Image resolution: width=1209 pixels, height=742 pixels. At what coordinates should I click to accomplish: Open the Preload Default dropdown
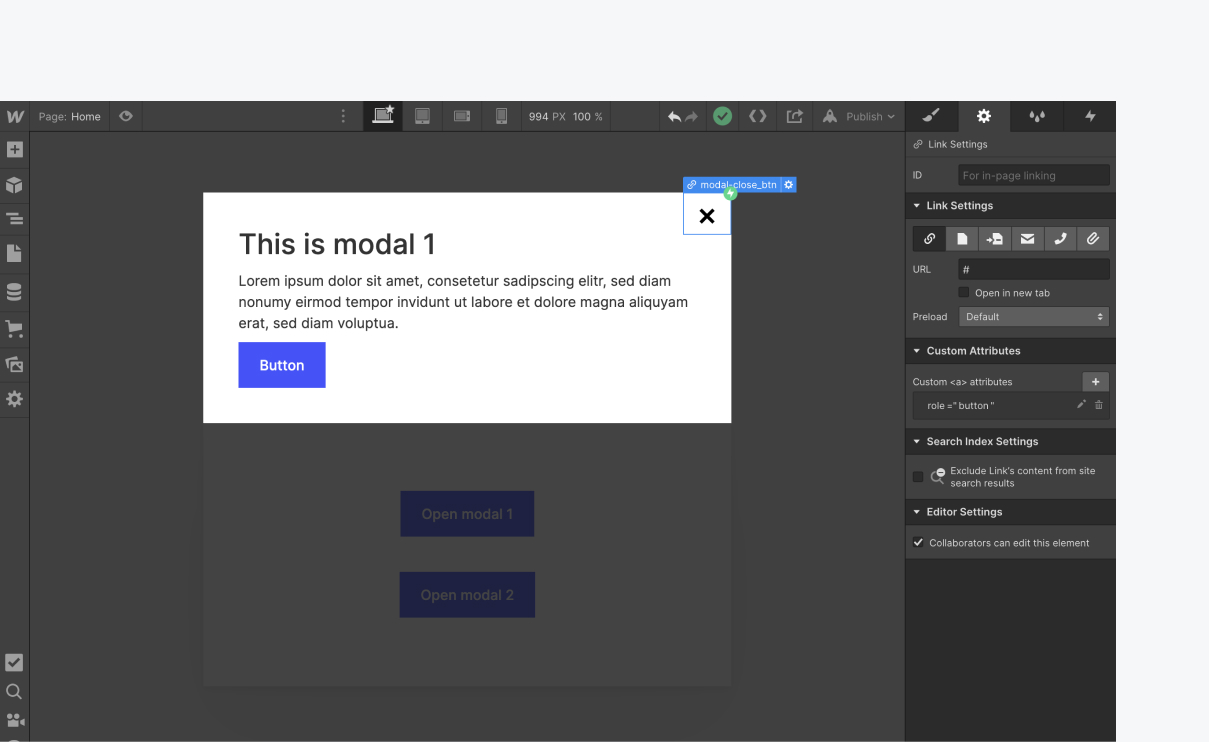1034,316
